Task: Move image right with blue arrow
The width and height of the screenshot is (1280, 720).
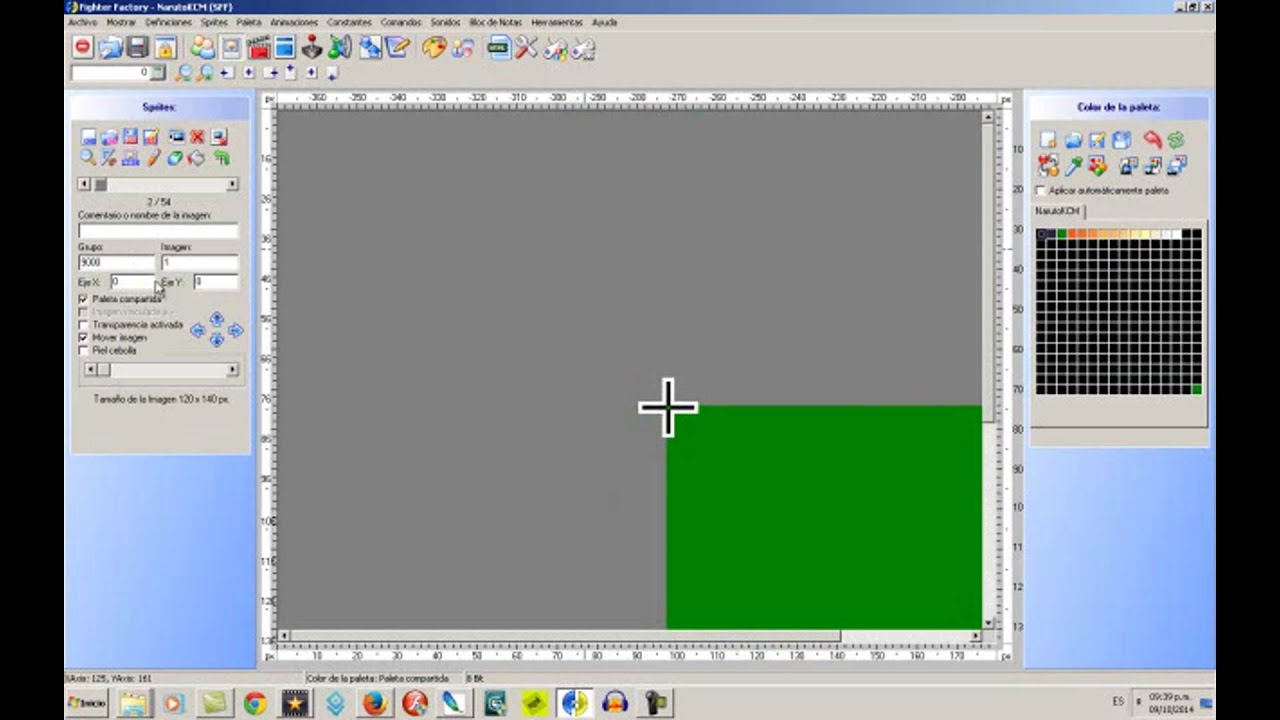Action: 236,330
